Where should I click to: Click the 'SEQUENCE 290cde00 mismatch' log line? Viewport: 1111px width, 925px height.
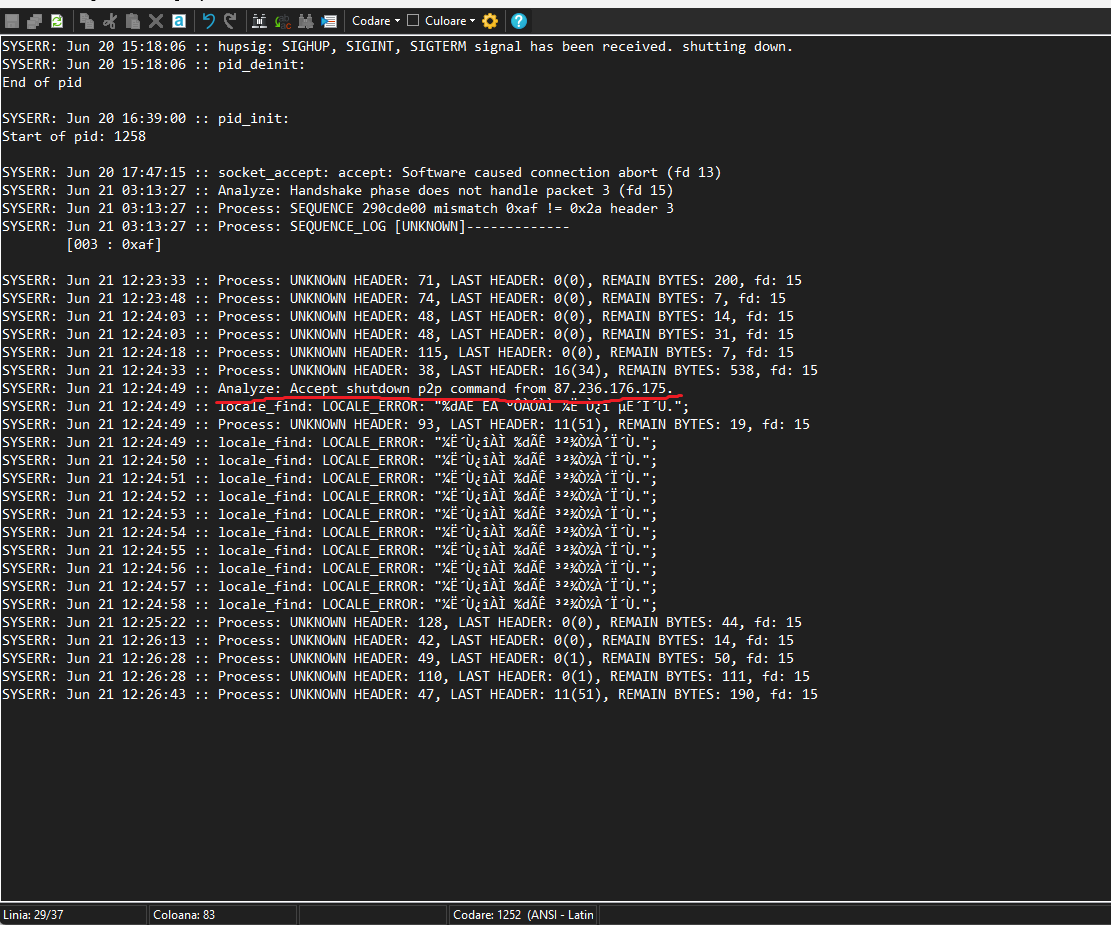coord(337,208)
